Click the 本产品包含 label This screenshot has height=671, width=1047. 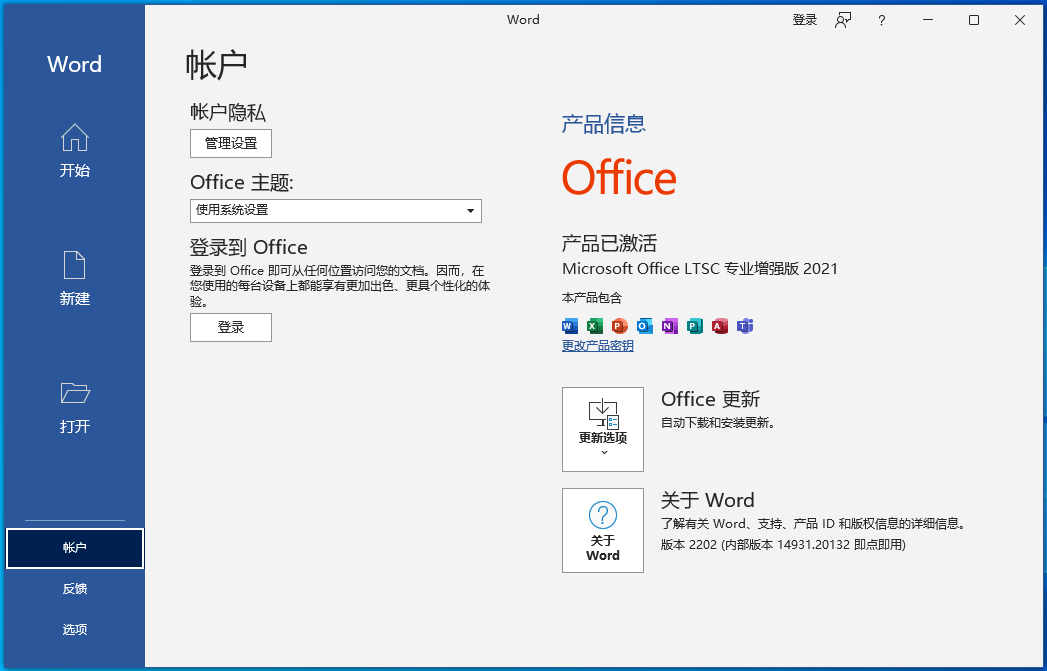tap(592, 298)
